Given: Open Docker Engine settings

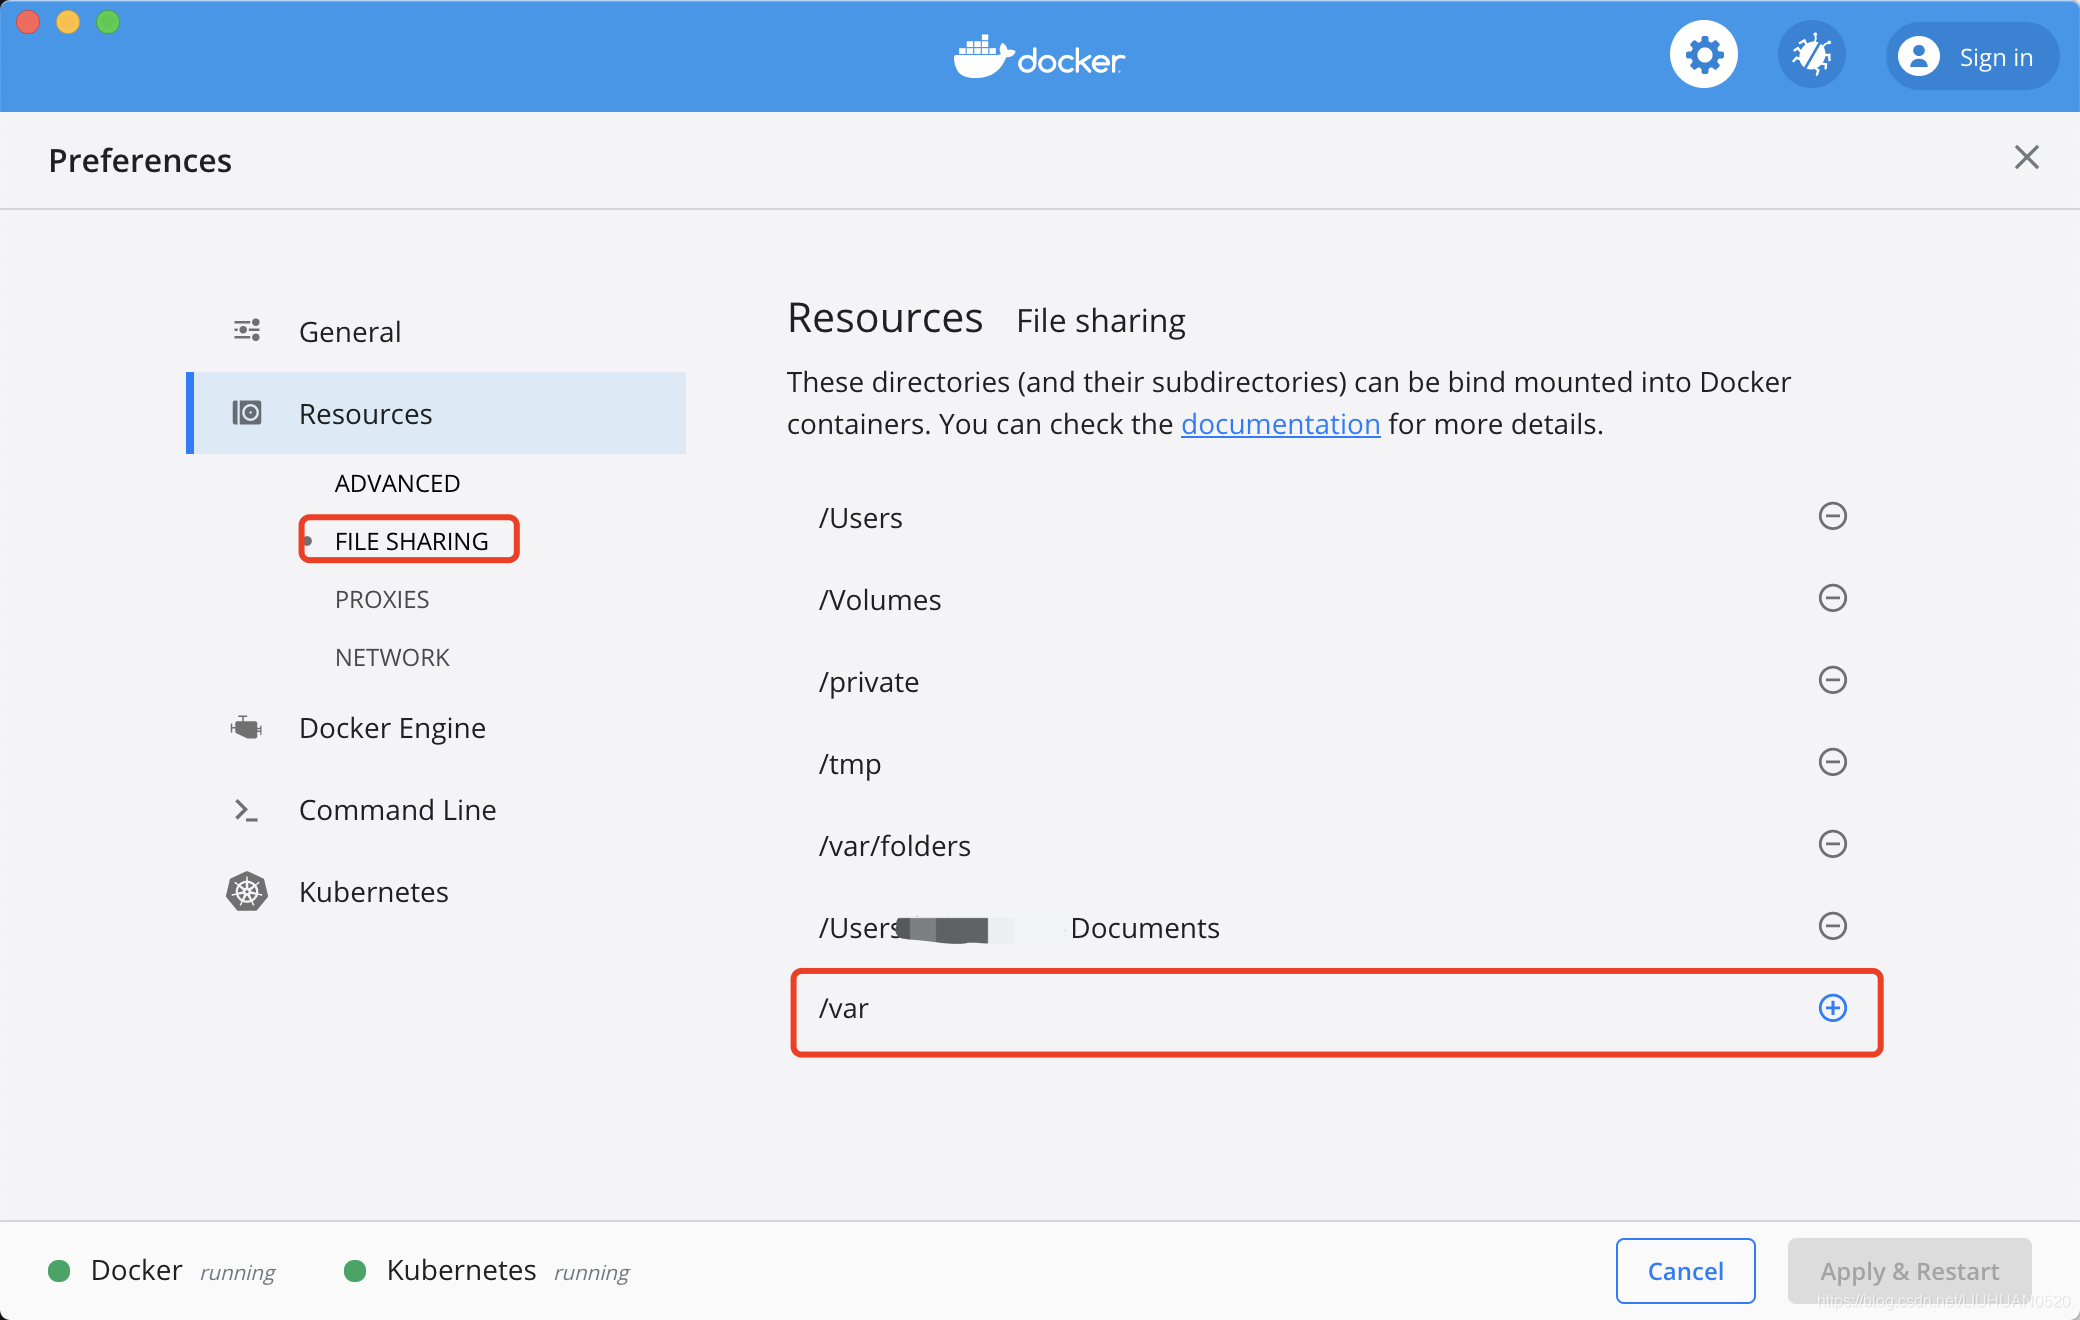Looking at the screenshot, I should [392, 728].
